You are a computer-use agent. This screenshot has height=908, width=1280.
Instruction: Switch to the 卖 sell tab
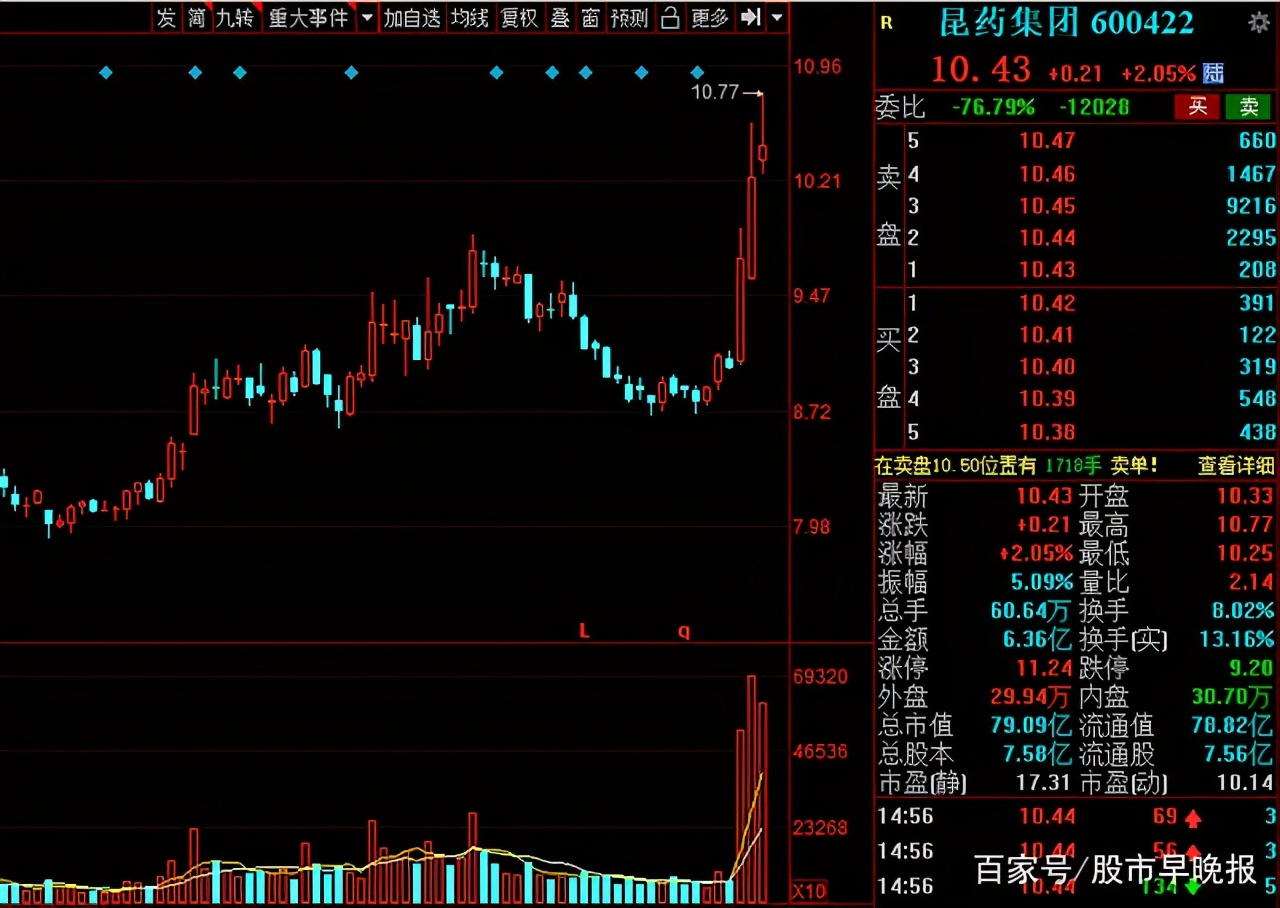pyautogui.click(x=1249, y=107)
